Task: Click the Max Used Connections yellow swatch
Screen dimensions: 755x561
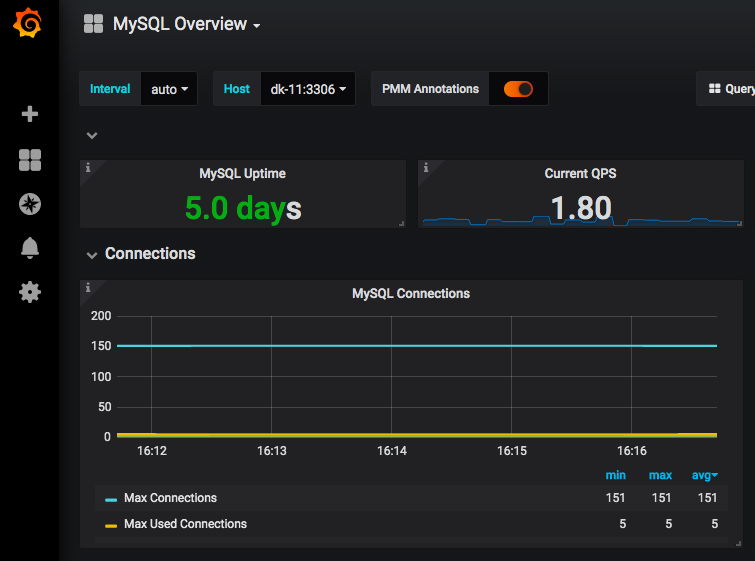Action: click(111, 526)
